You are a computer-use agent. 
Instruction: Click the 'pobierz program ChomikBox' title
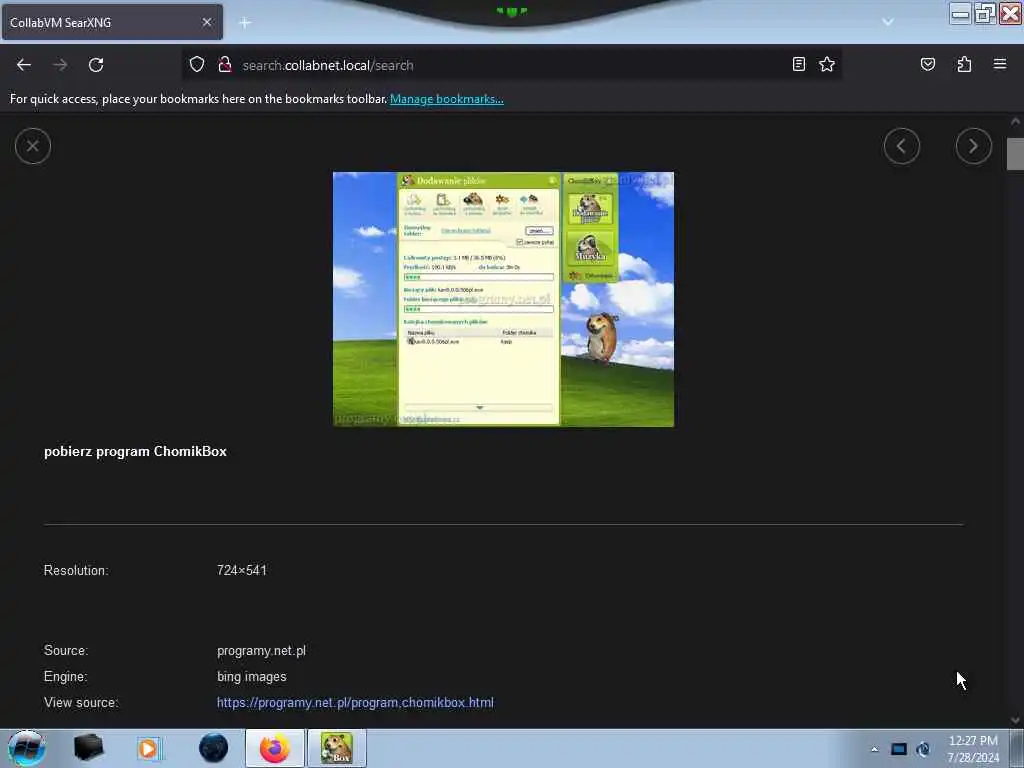click(x=135, y=451)
